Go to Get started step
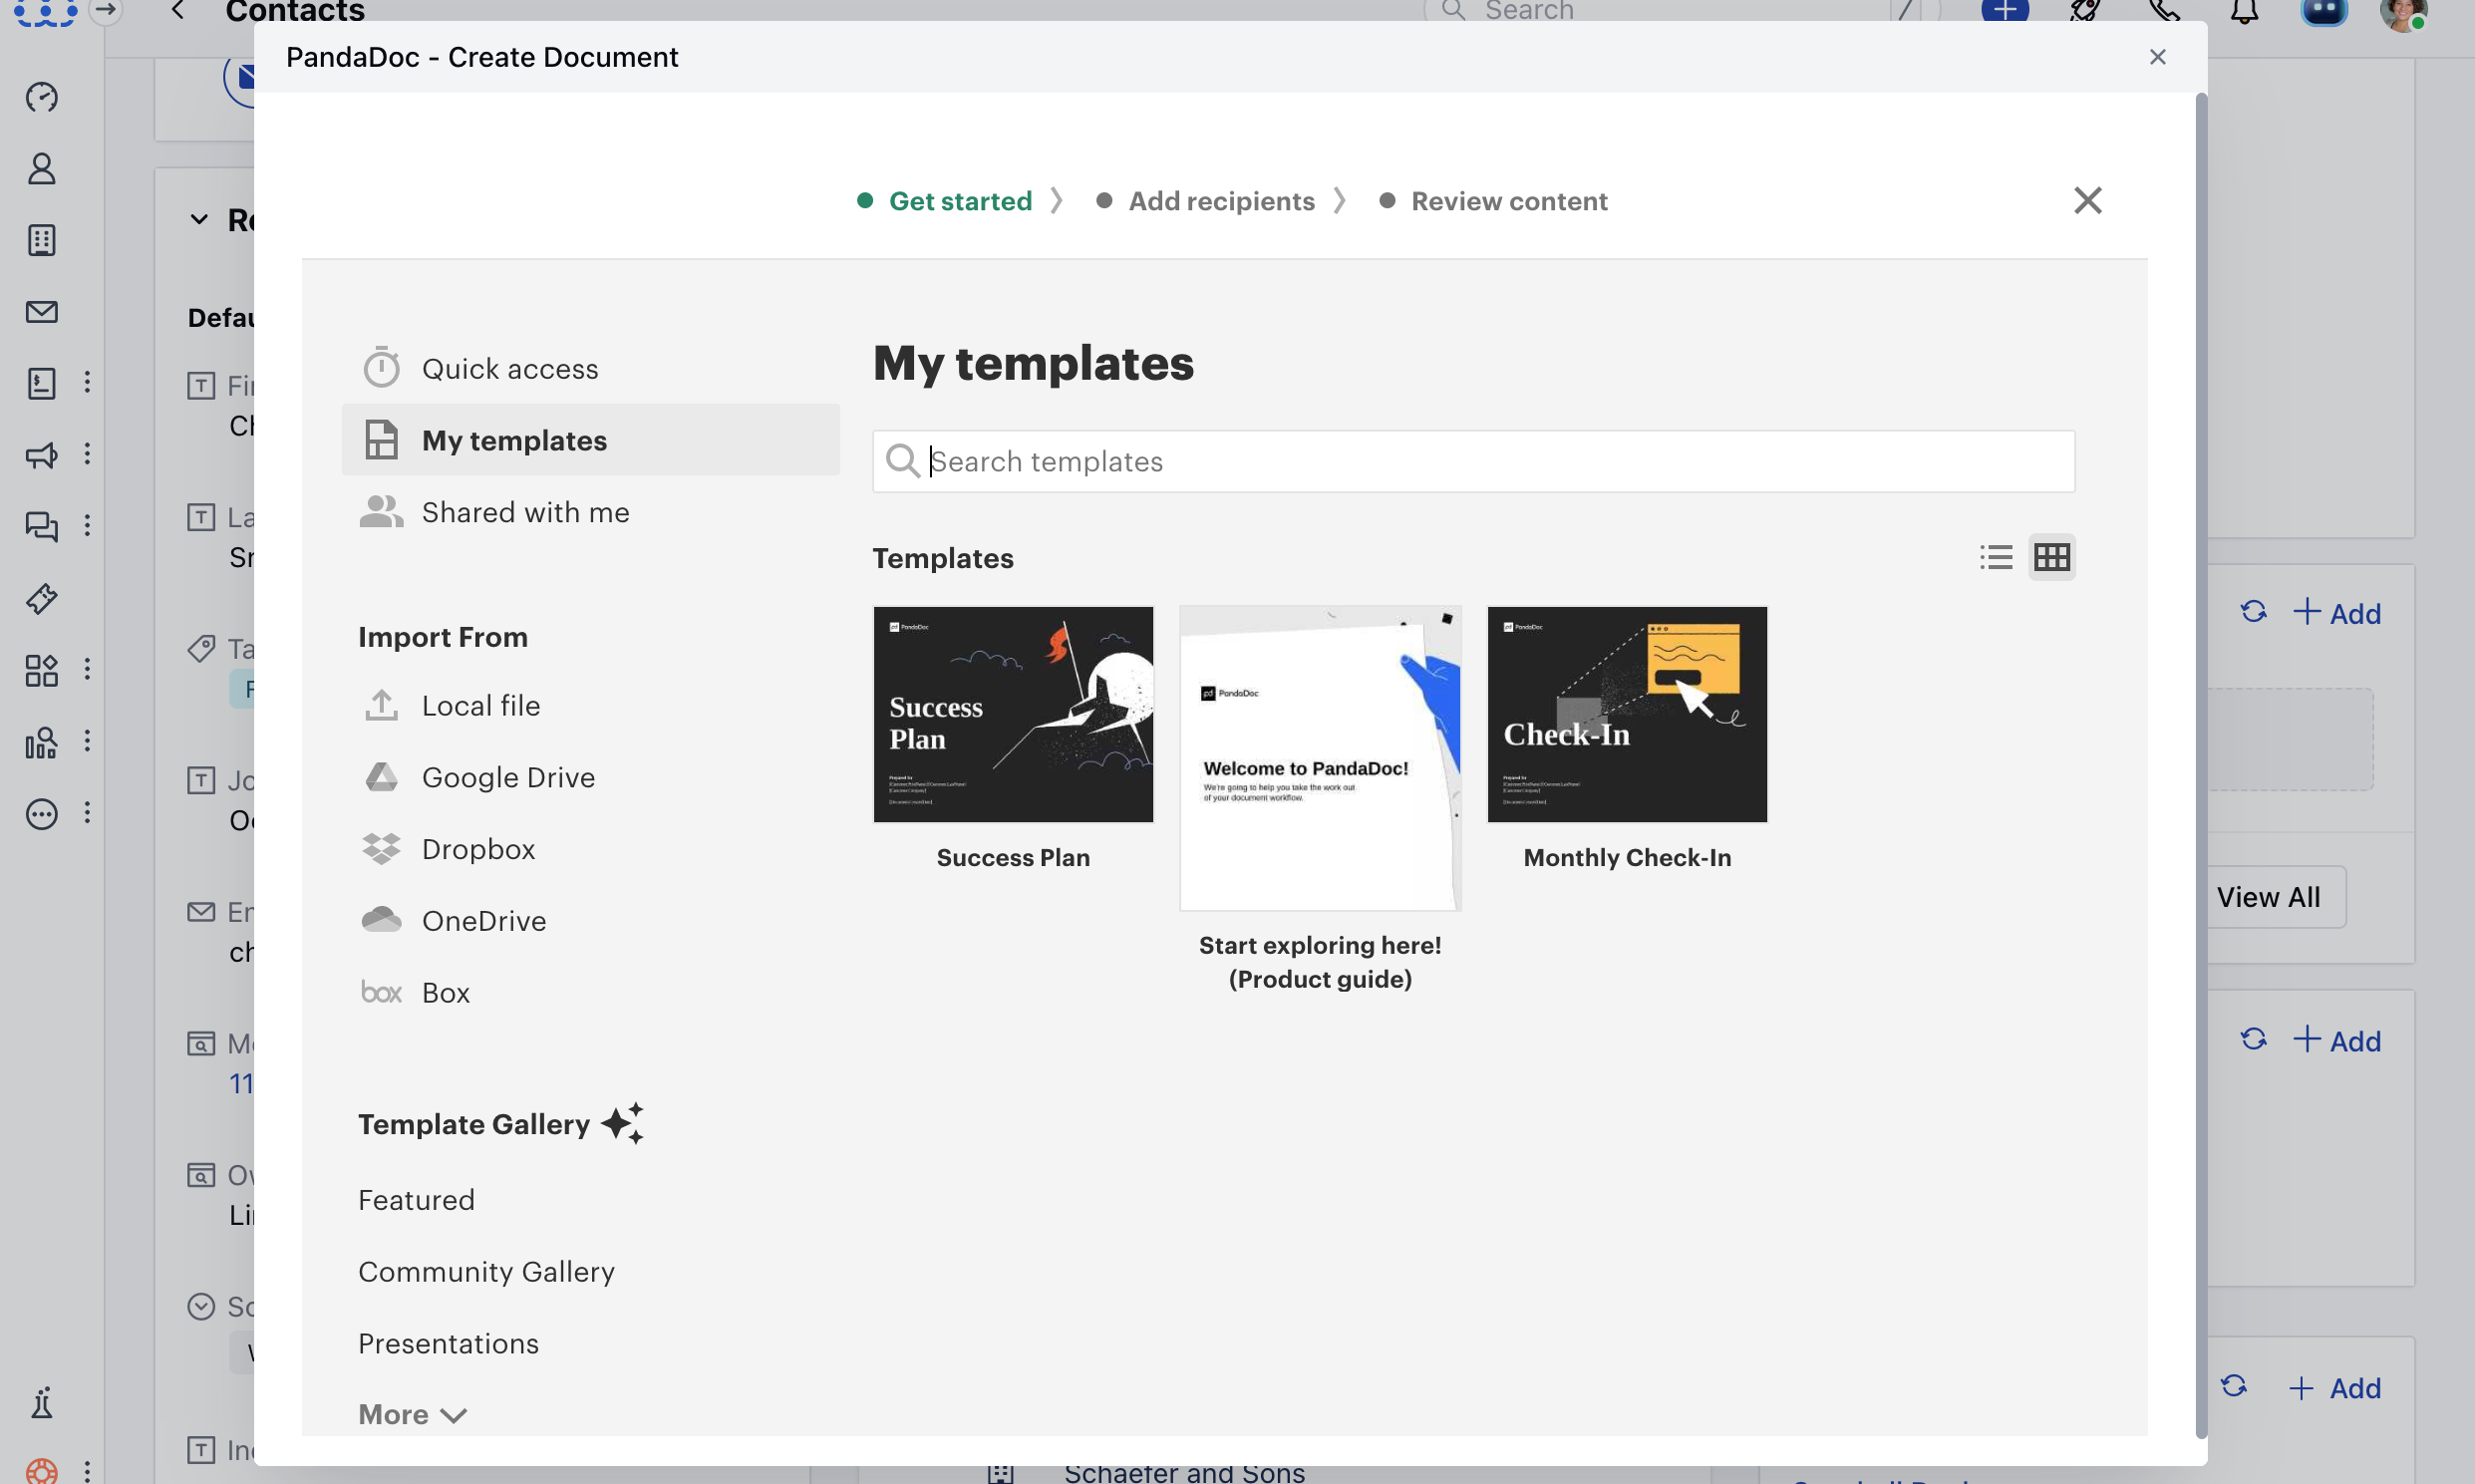Image resolution: width=2475 pixels, height=1484 pixels. coord(945,201)
